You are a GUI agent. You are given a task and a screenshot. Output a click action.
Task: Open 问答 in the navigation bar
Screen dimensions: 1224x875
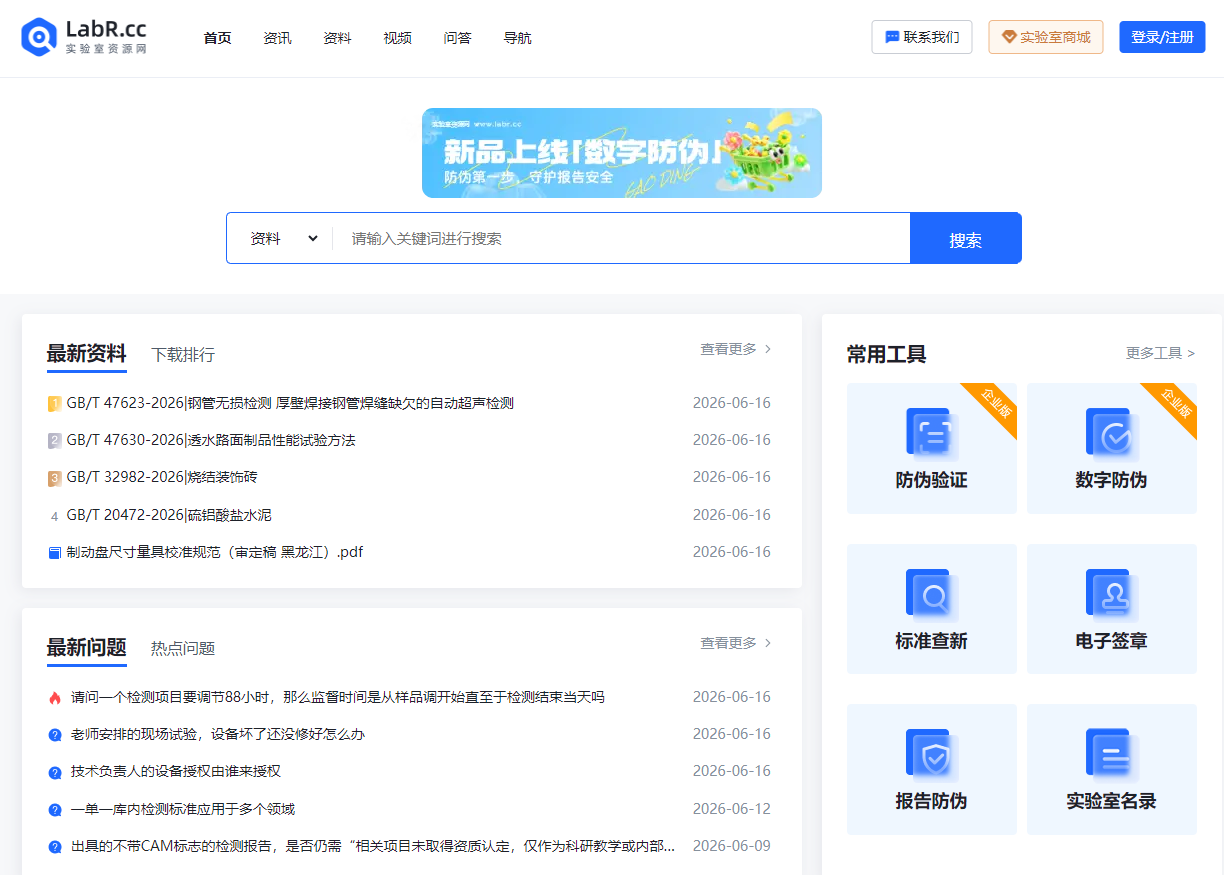coord(457,38)
